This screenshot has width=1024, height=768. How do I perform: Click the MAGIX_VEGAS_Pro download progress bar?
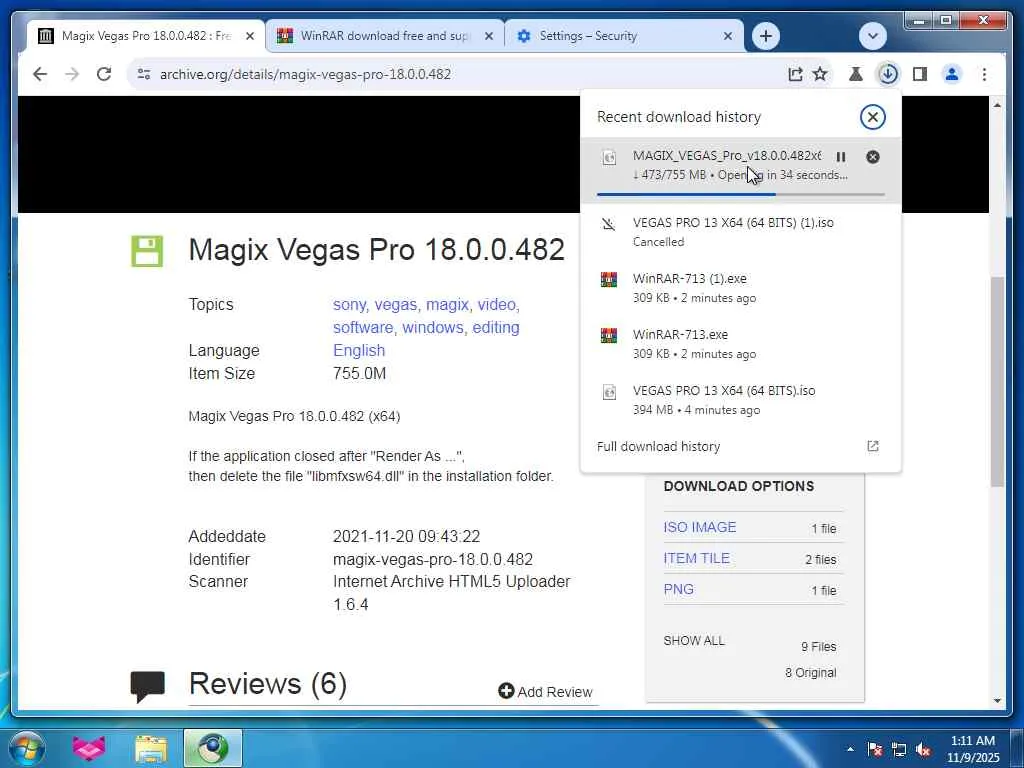(x=741, y=194)
